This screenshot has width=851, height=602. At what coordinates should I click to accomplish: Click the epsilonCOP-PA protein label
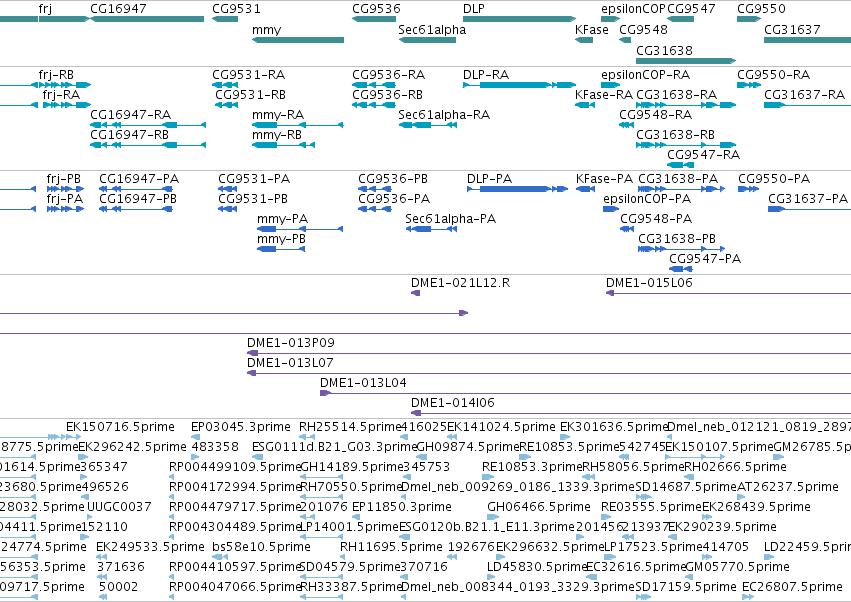point(647,199)
